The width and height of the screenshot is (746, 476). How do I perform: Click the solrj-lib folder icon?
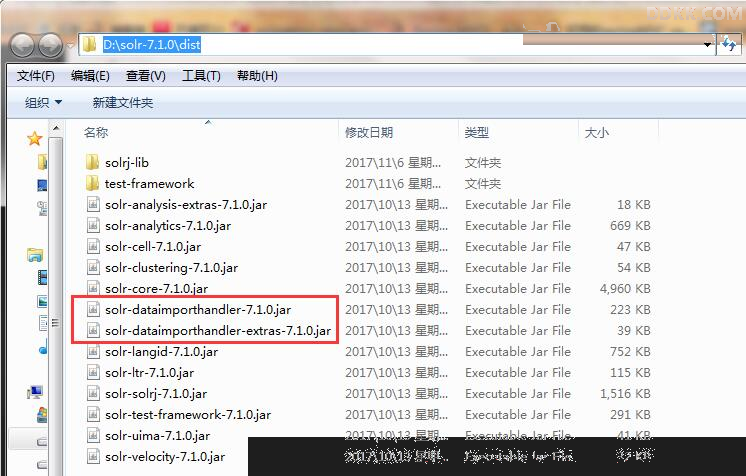point(92,162)
